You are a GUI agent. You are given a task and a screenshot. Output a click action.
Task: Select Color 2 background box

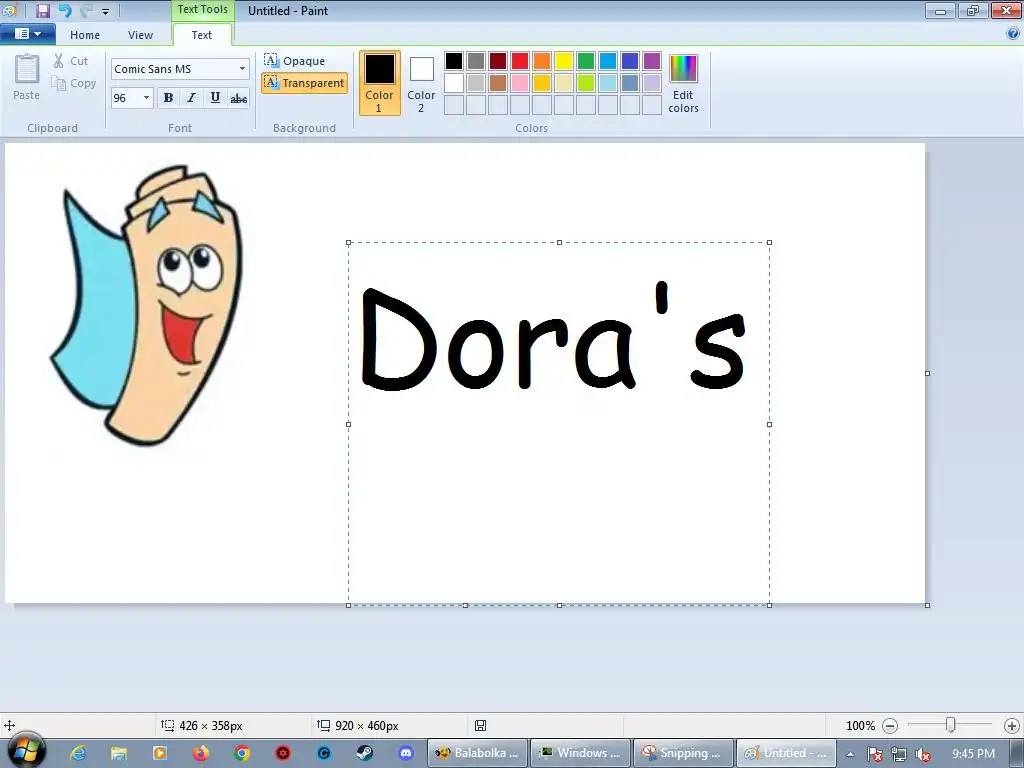pyautogui.click(x=421, y=85)
